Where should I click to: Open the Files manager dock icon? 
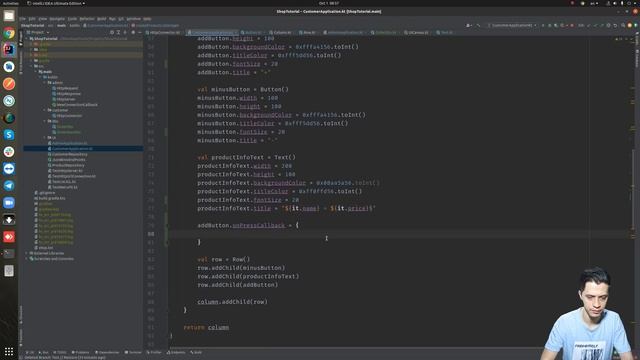coord(9,16)
